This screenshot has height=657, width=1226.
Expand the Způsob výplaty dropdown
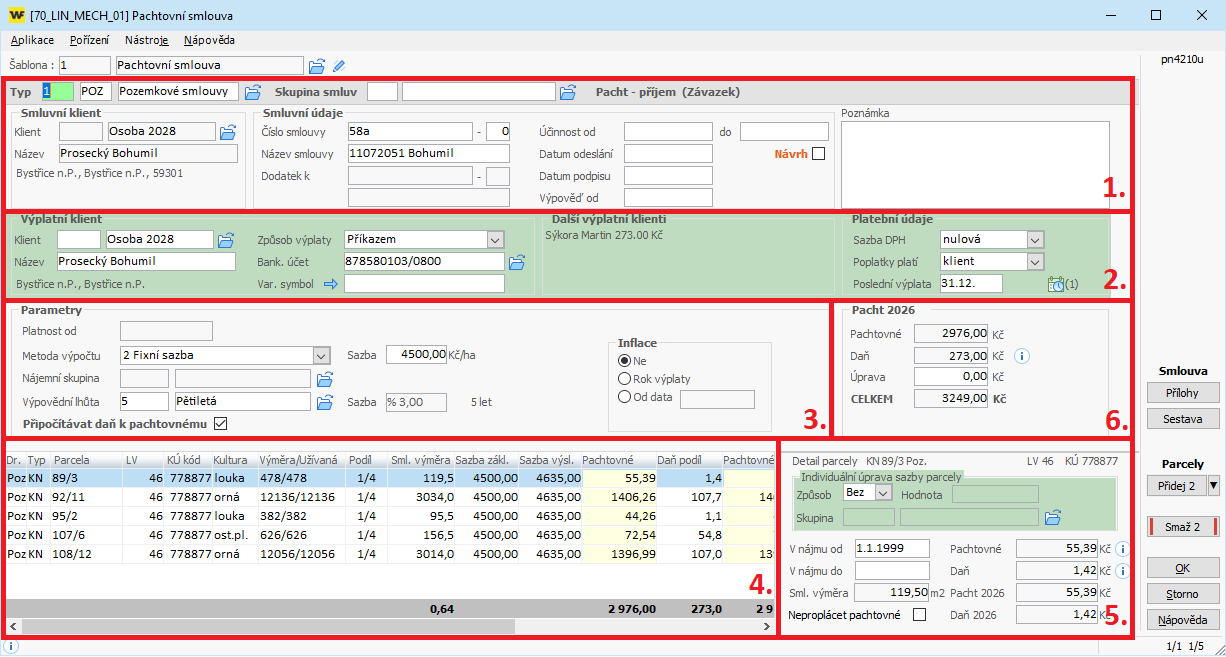tap(494, 240)
